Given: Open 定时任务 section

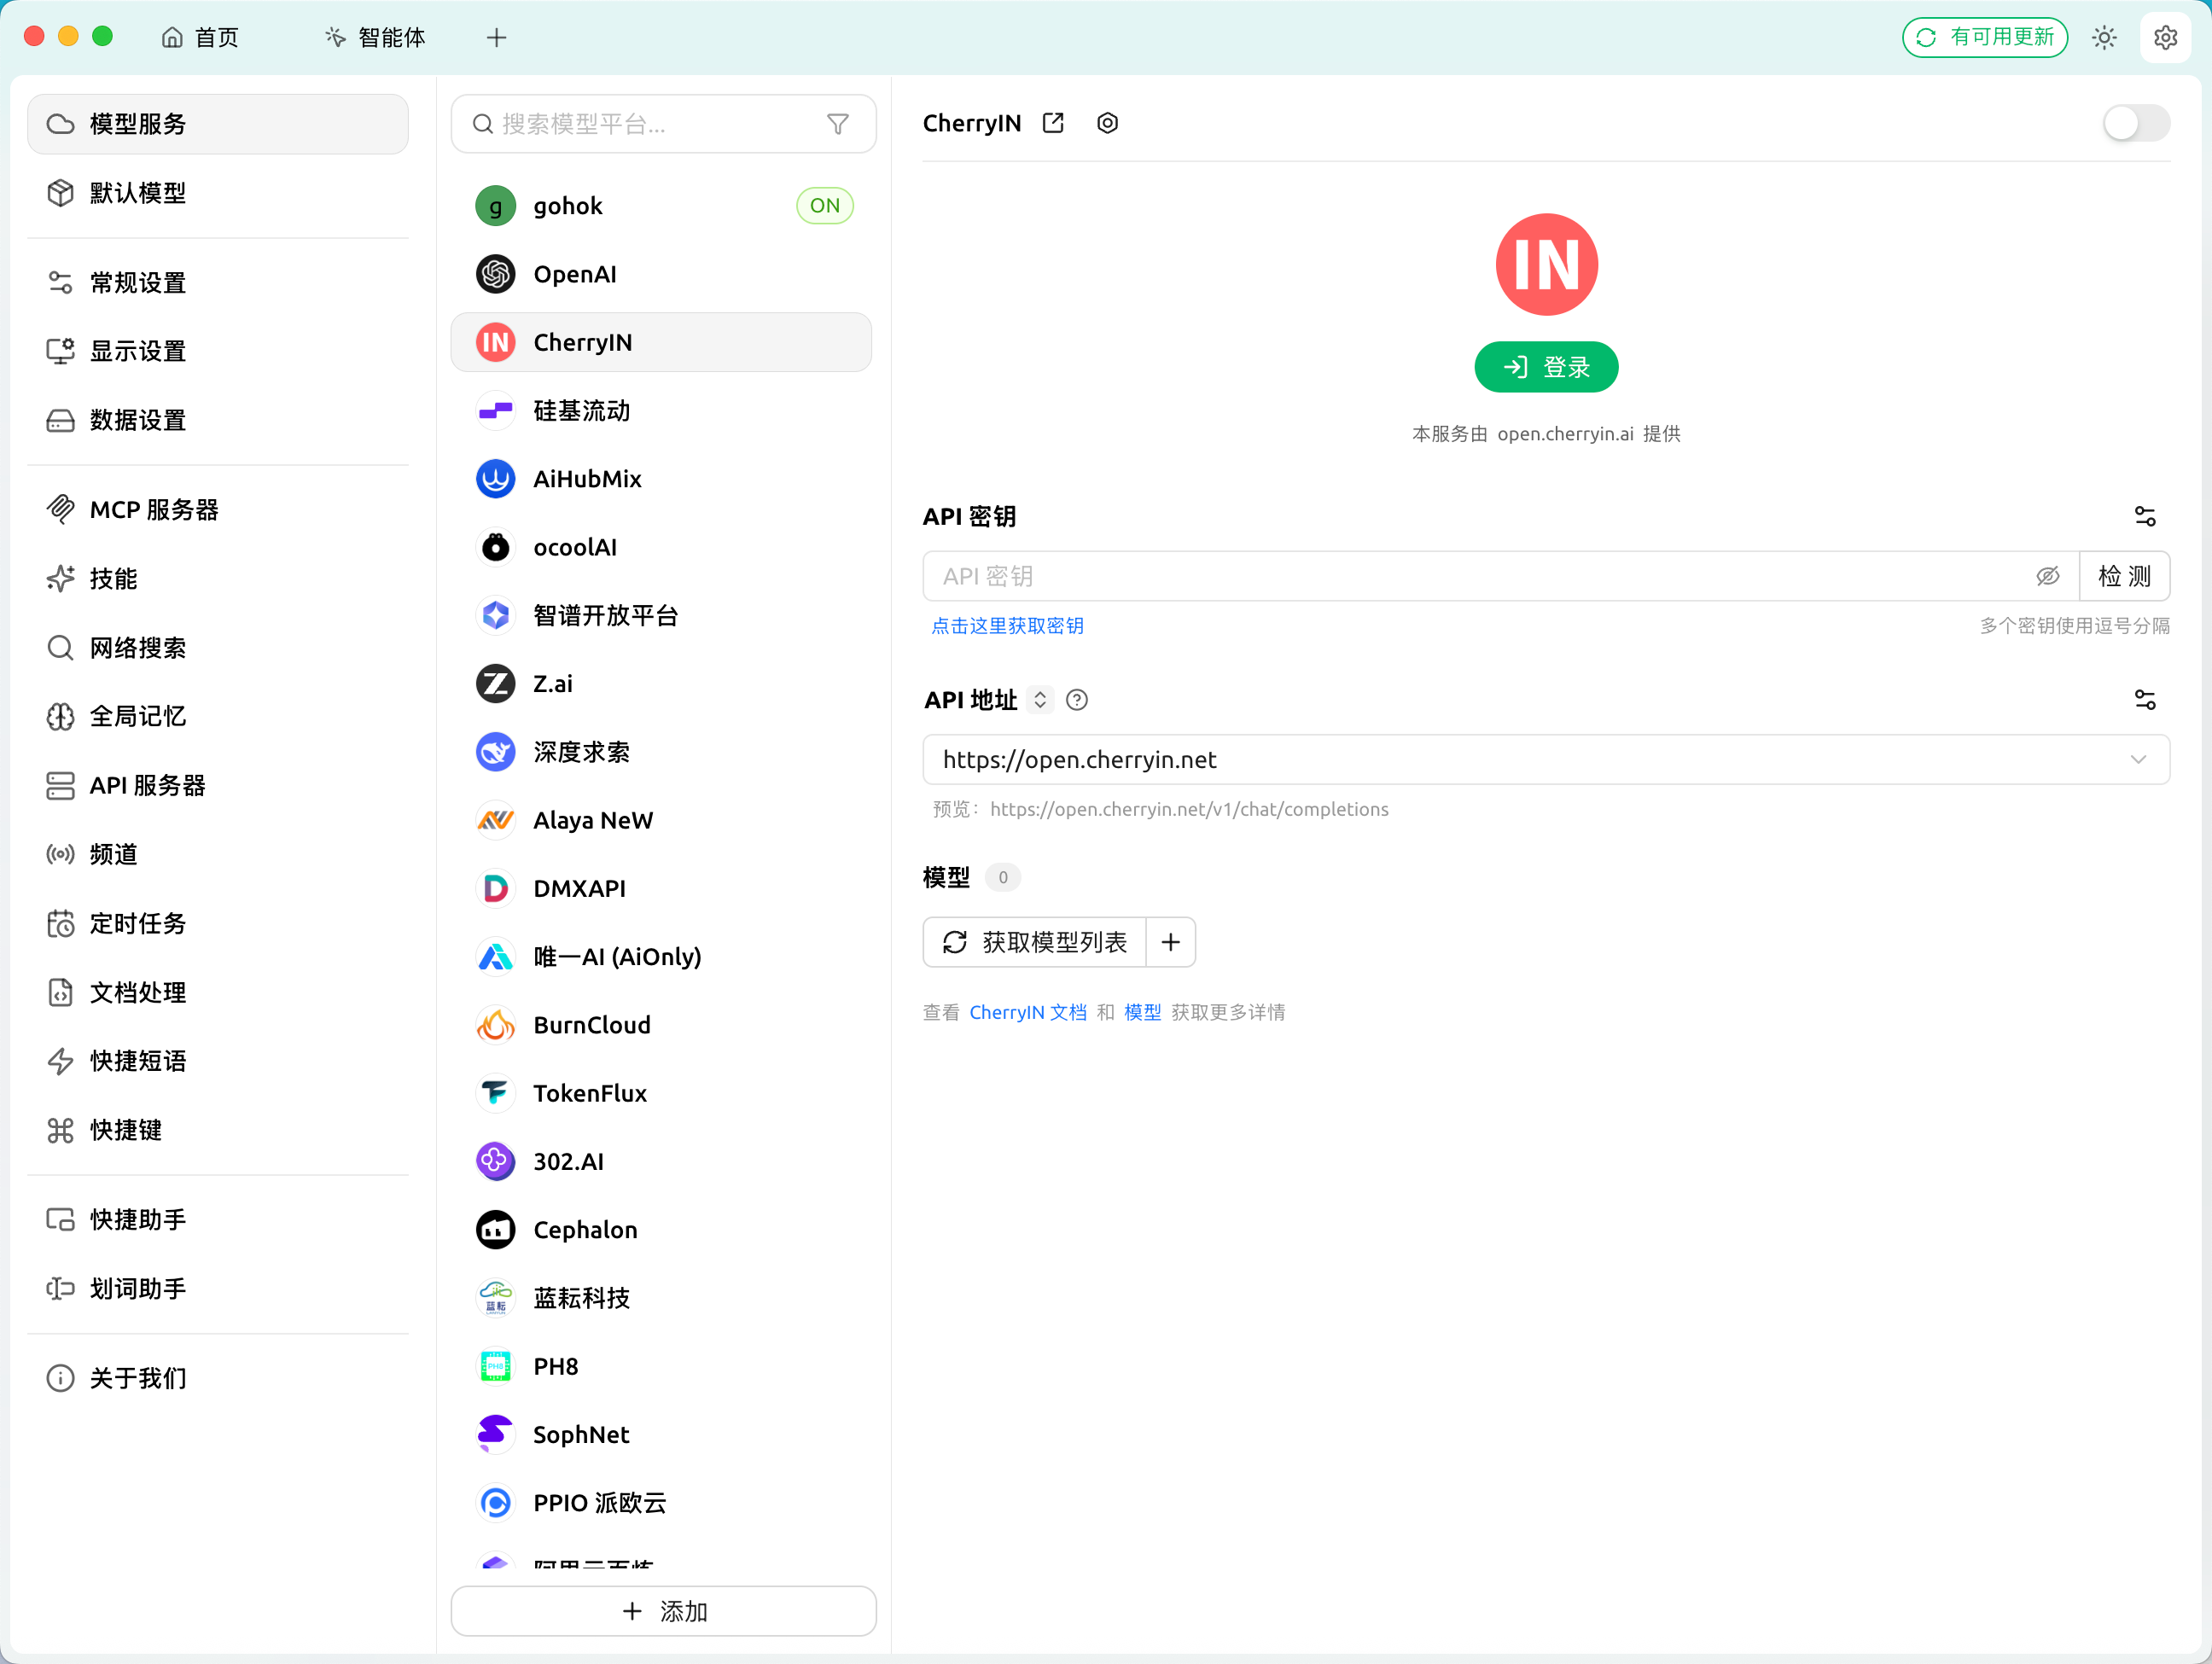Looking at the screenshot, I should pyautogui.click(x=218, y=924).
